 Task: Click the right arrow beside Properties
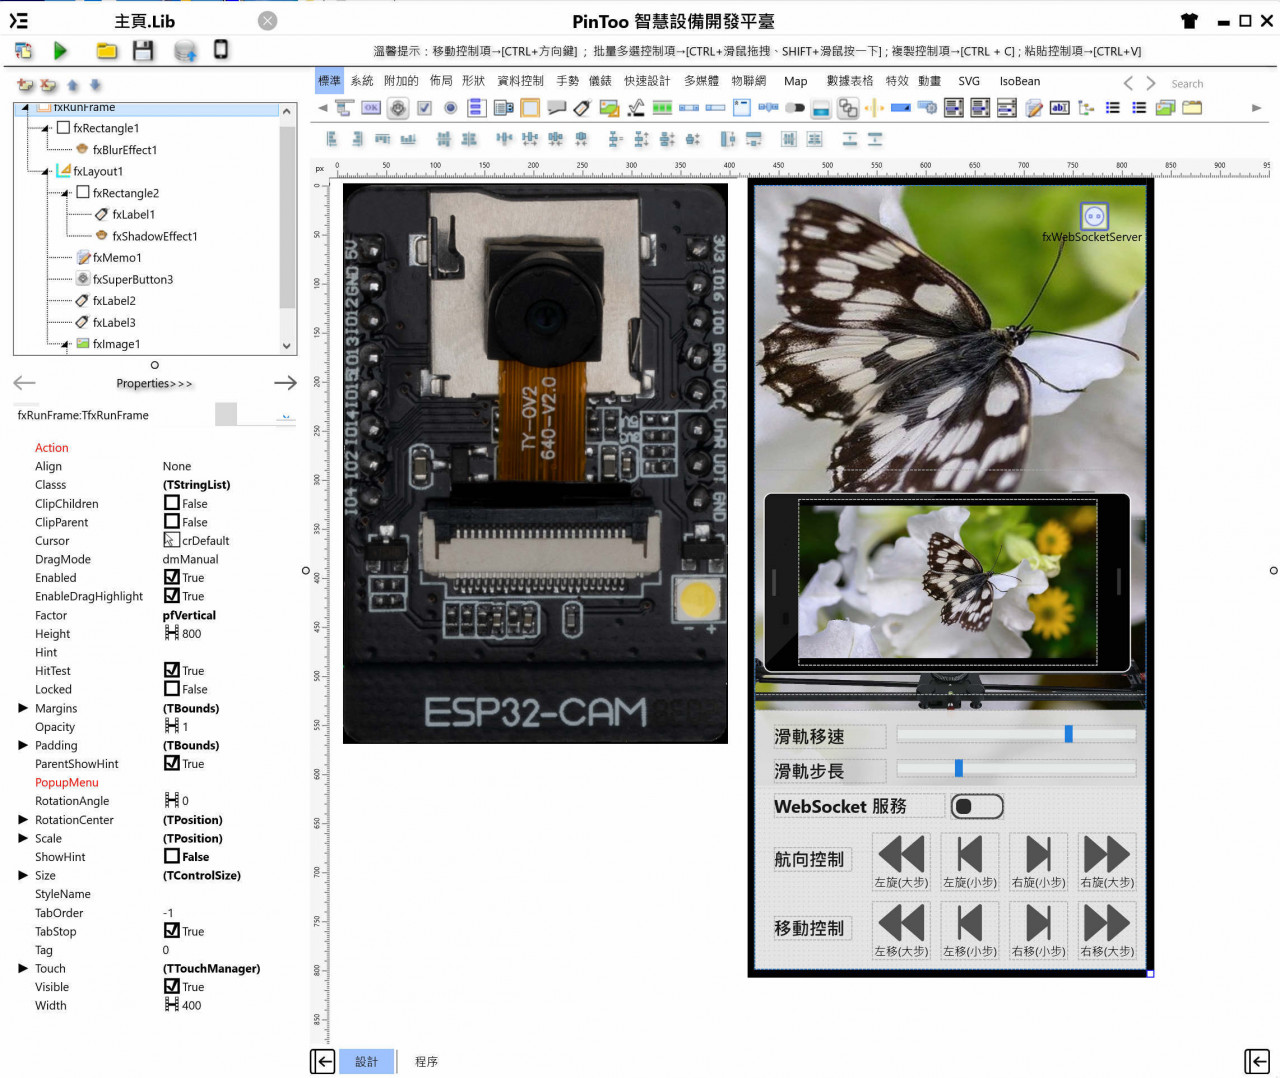pyautogui.click(x=285, y=382)
